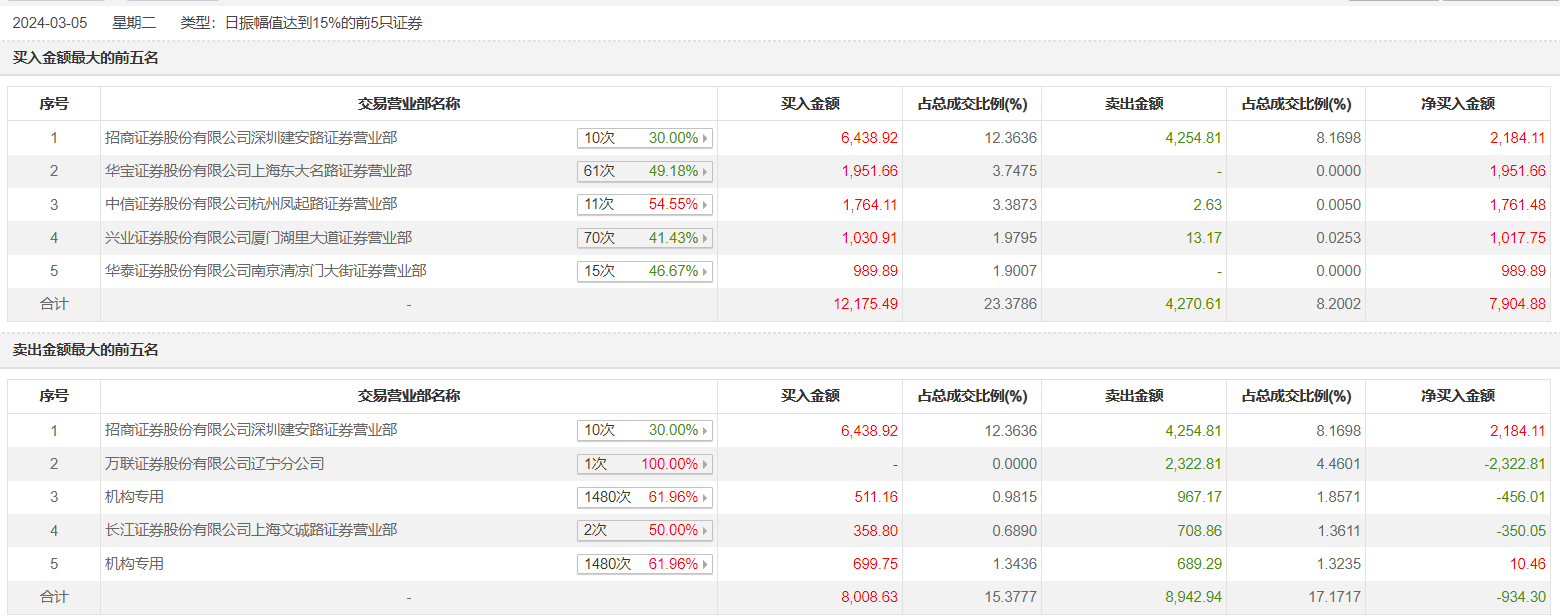The image size is (1560, 616).
Task: Open 招商证券深圳建安路 in the buy-side table
Action: [x=251, y=138]
